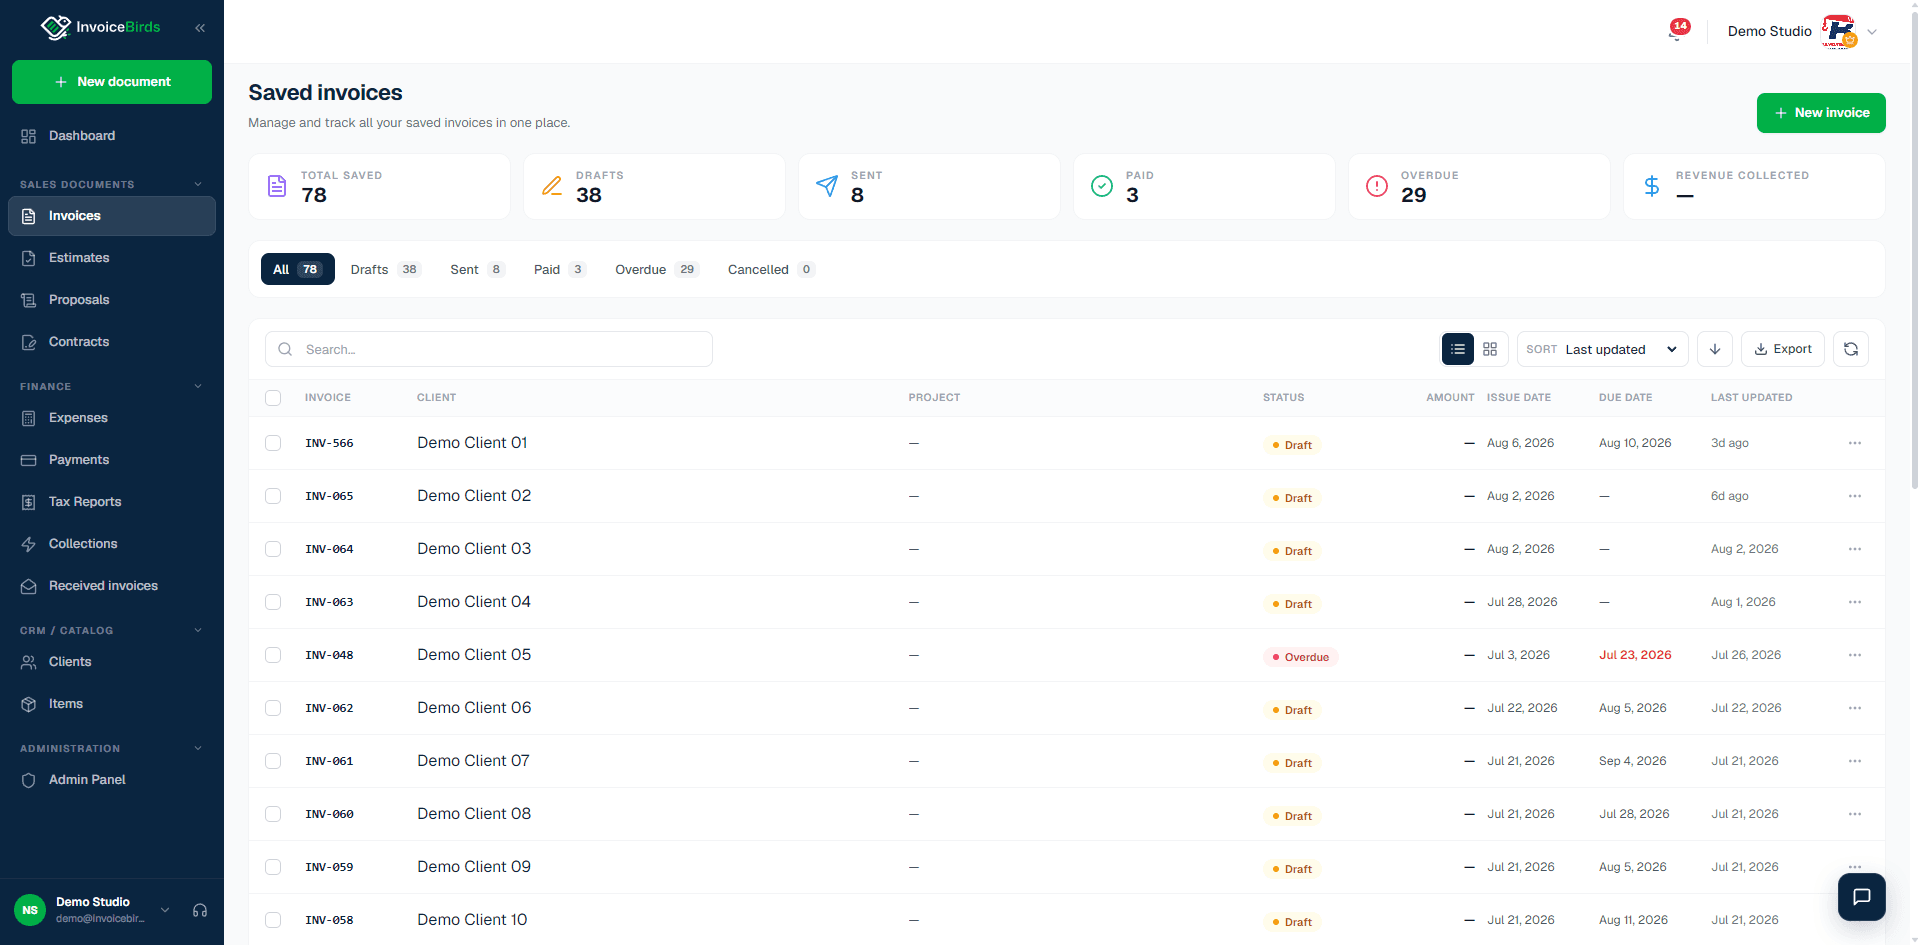Collapse the Administration section
Image resolution: width=1920 pixels, height=945 pixels.
coord(198,748)
